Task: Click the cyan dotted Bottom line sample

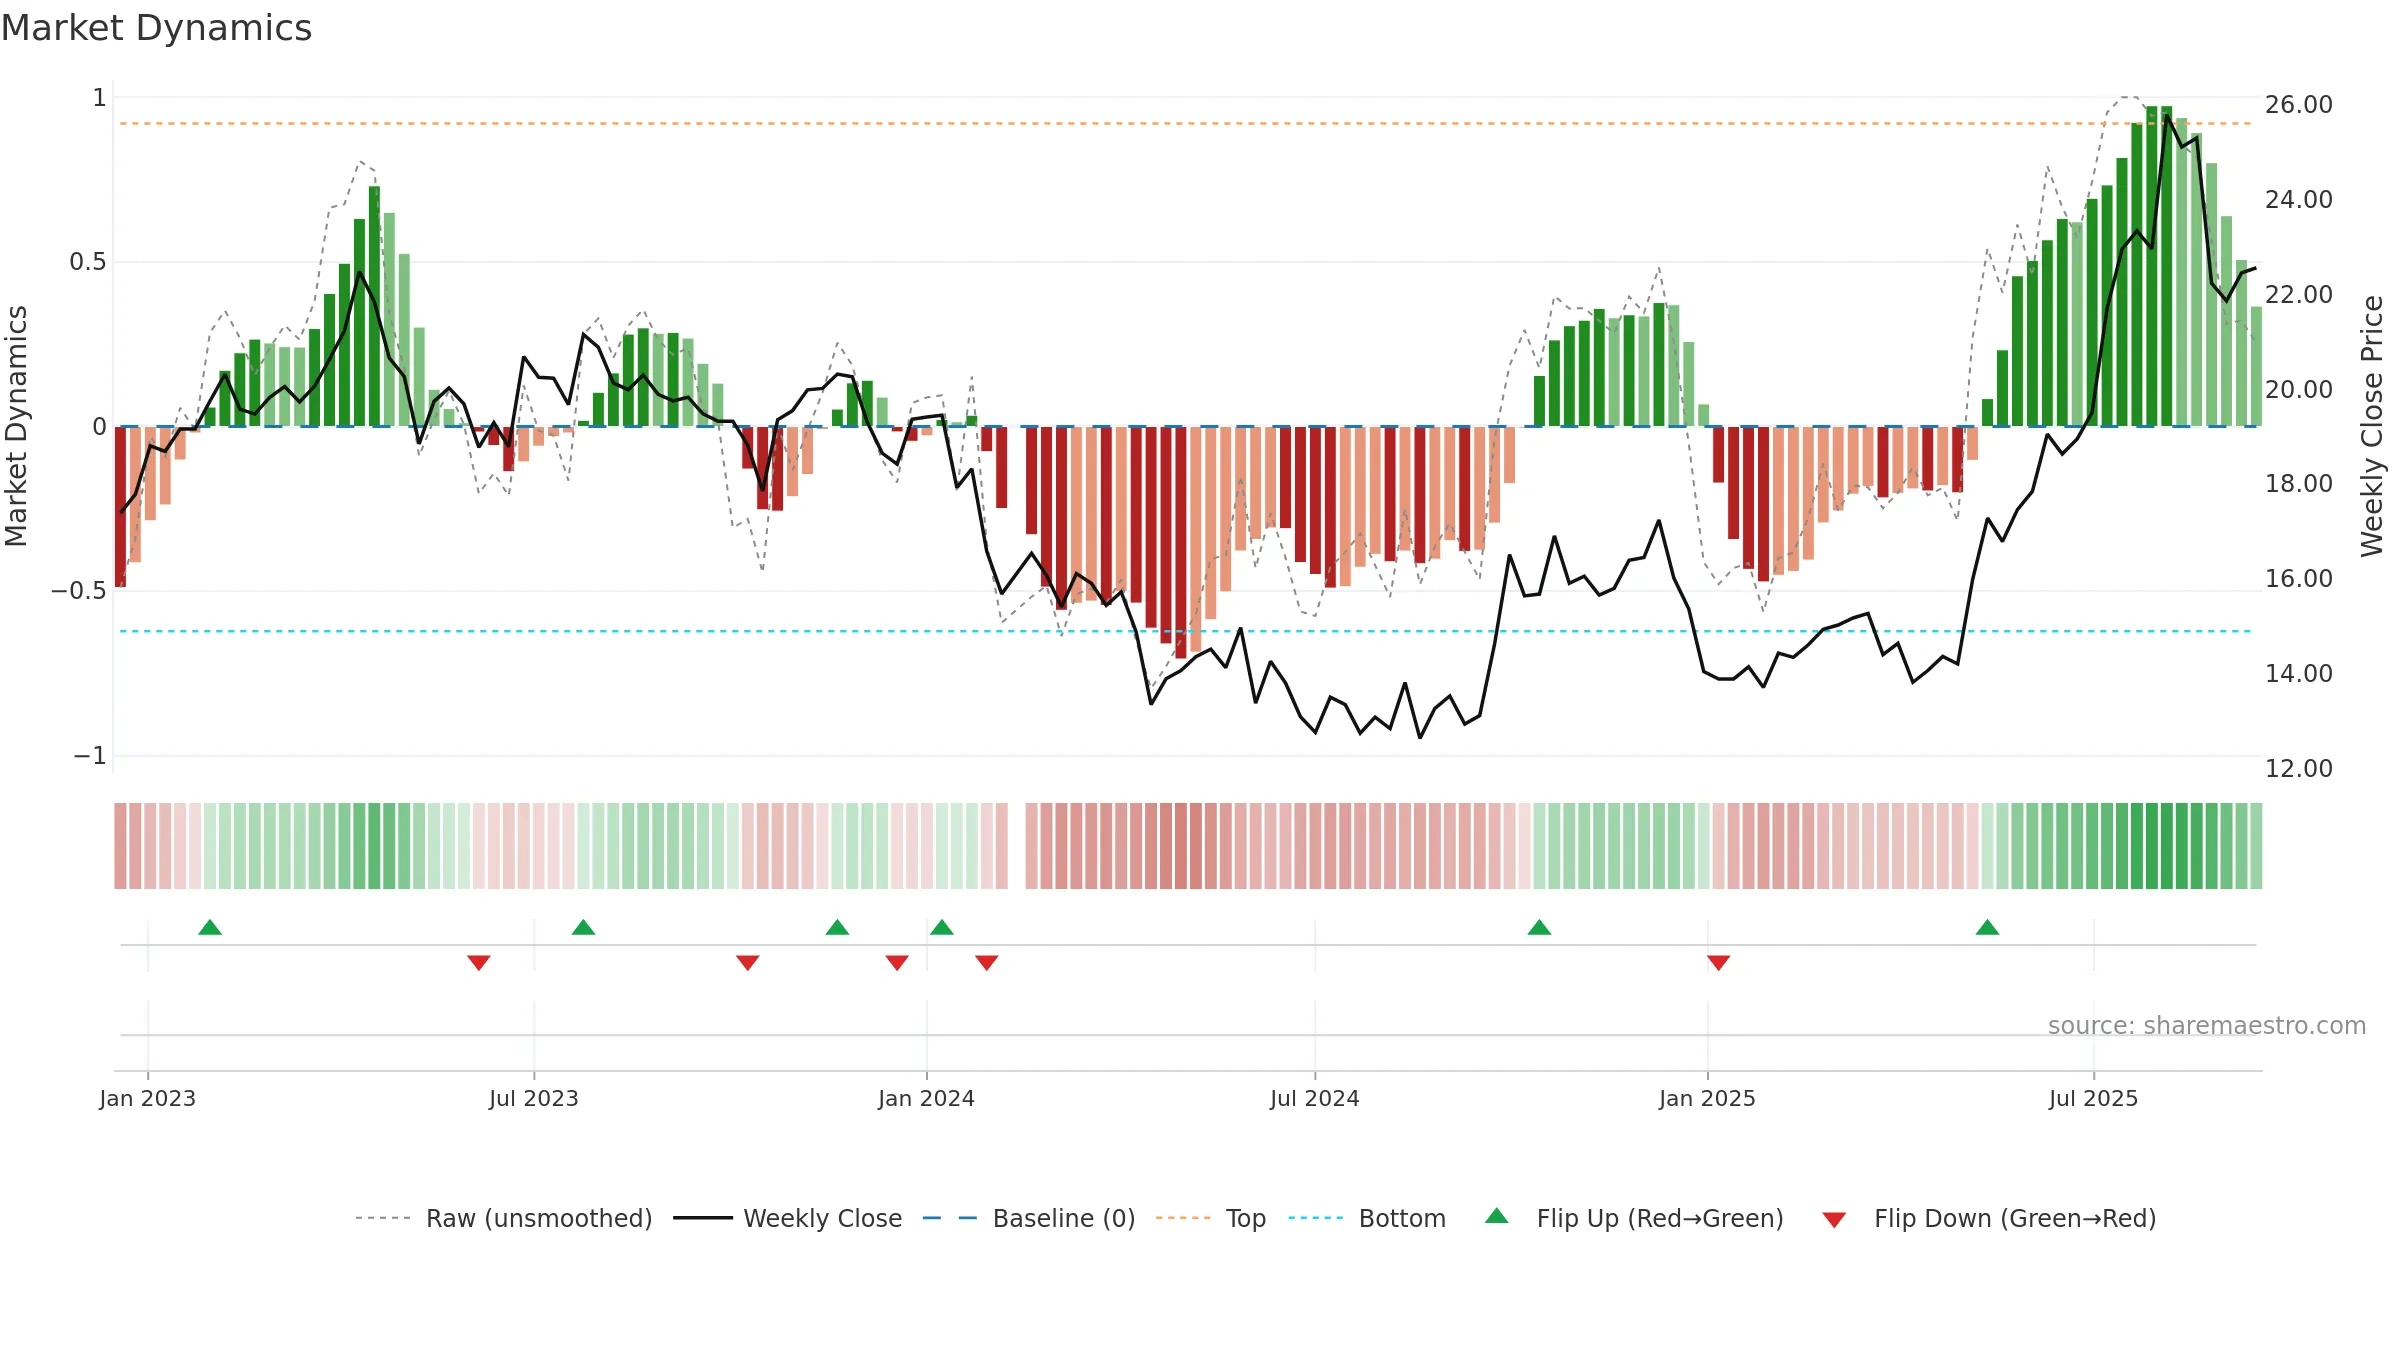Action: pos(1316,1218)
